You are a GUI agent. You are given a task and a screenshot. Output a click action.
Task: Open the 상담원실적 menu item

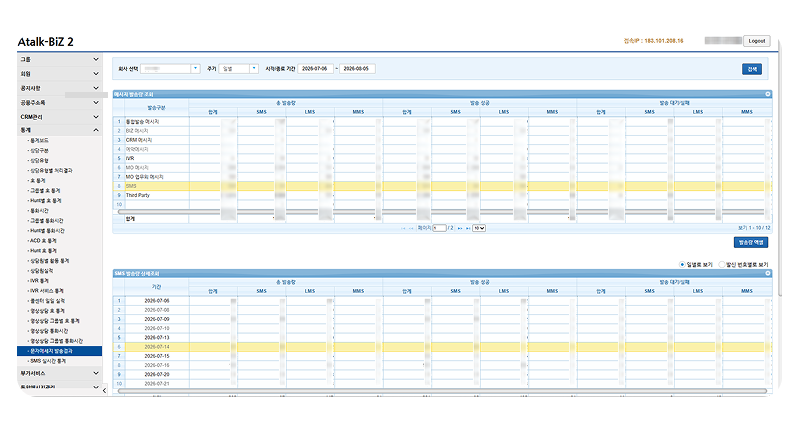point(41,271)
